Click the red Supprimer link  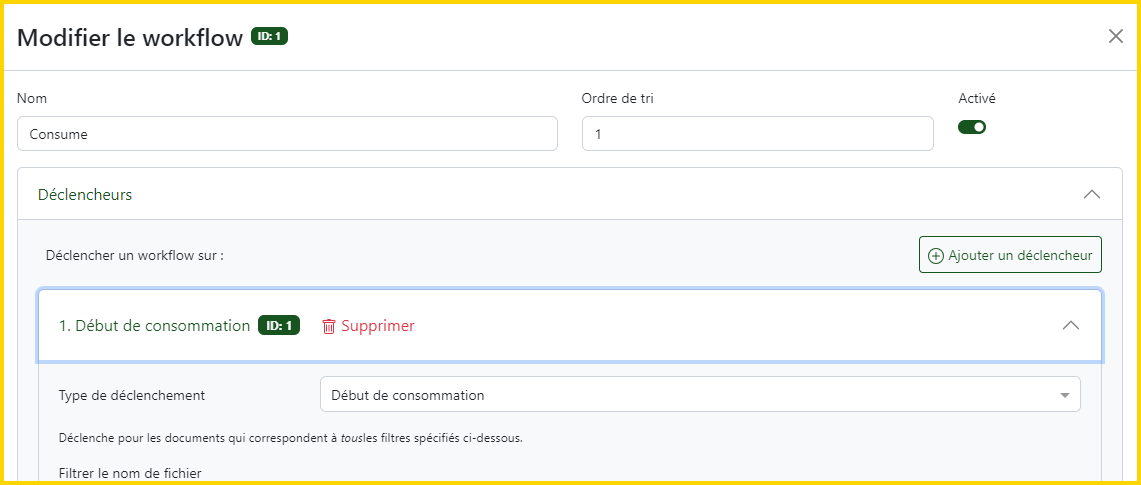(377, 326)
